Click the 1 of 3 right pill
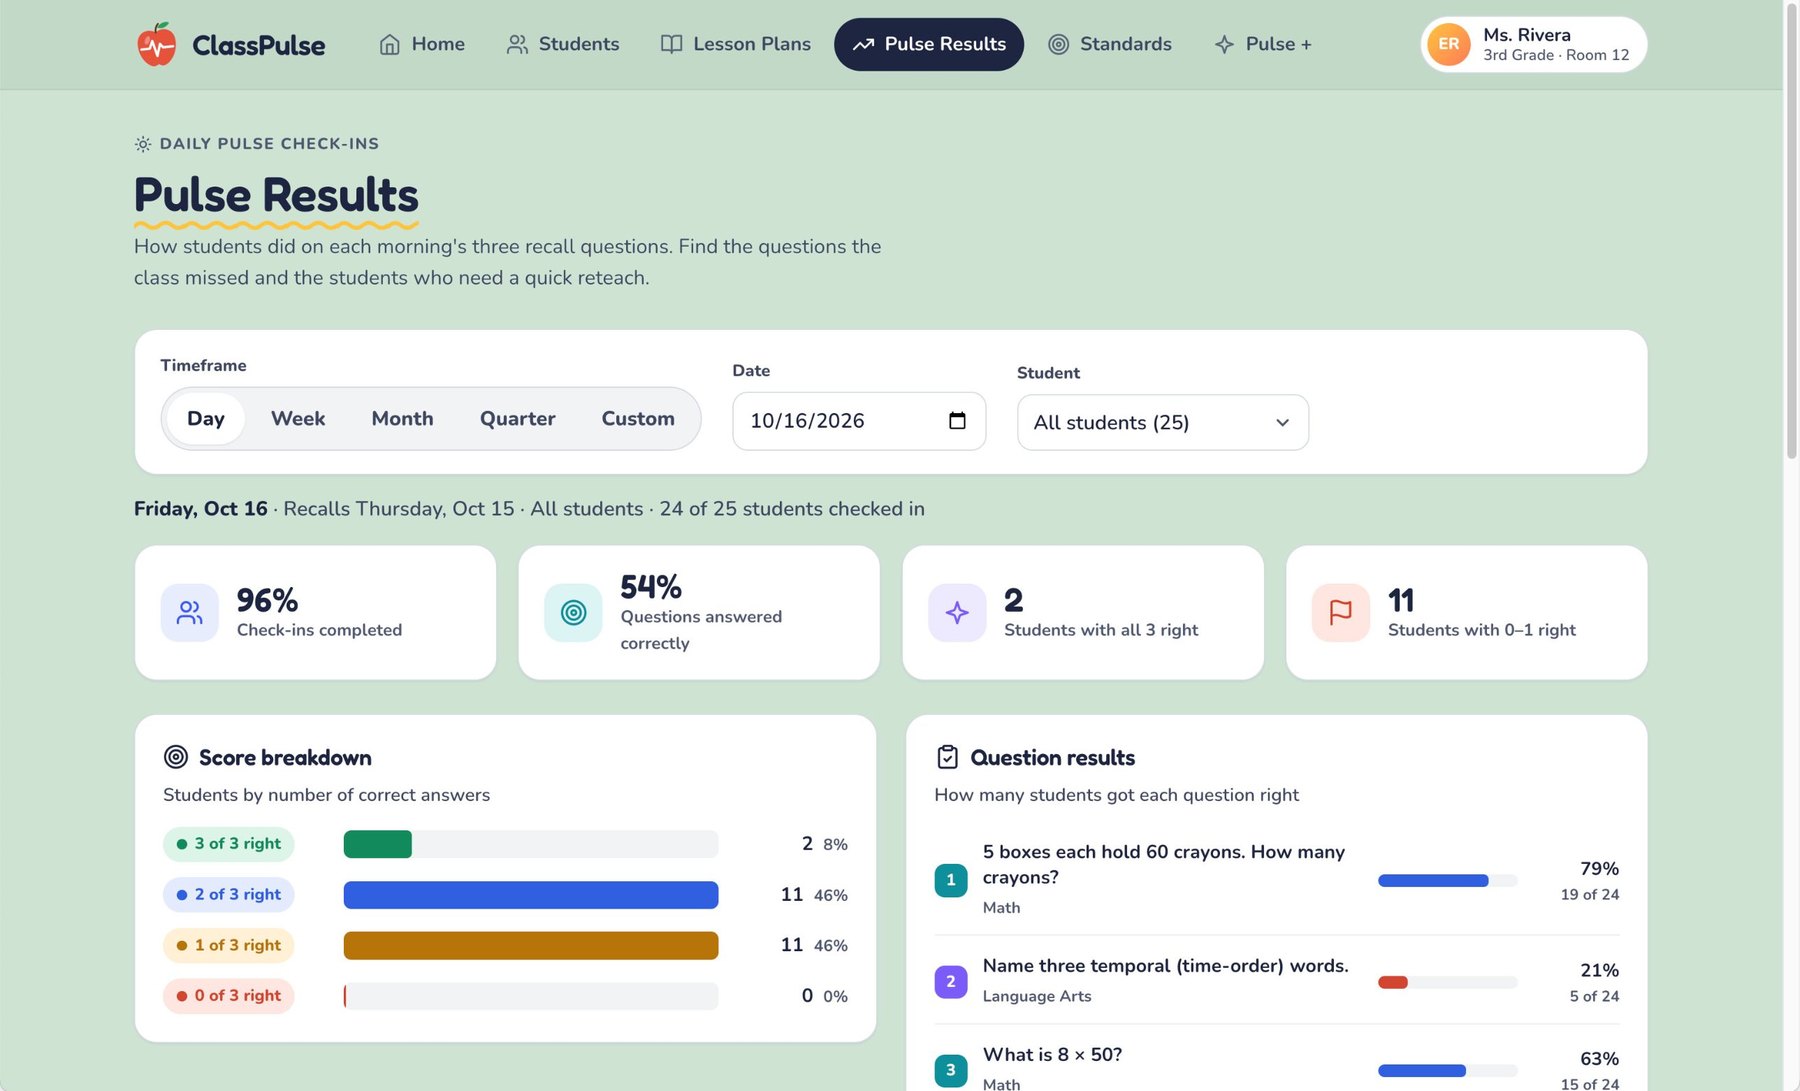The width and height of the screenshot is (1800, 1091). [229, 945]
